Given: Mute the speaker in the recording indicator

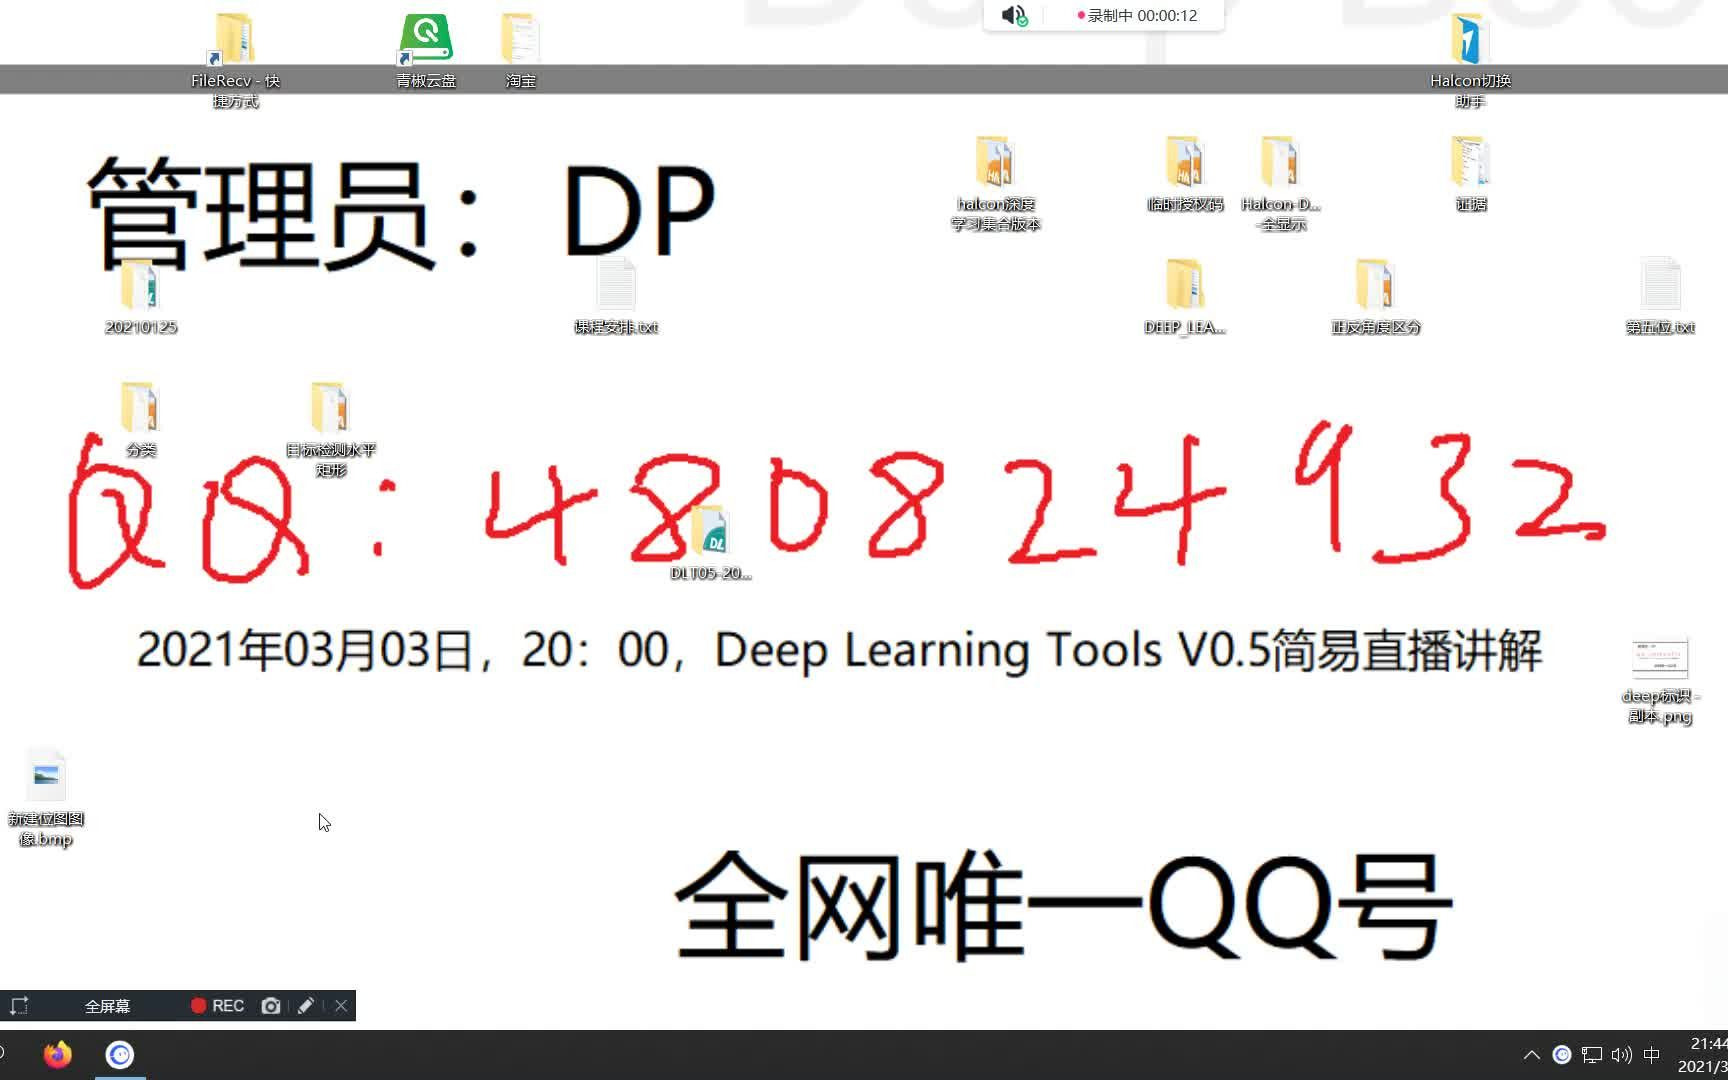Looking at the screenshot, I should pos(1012,15).
